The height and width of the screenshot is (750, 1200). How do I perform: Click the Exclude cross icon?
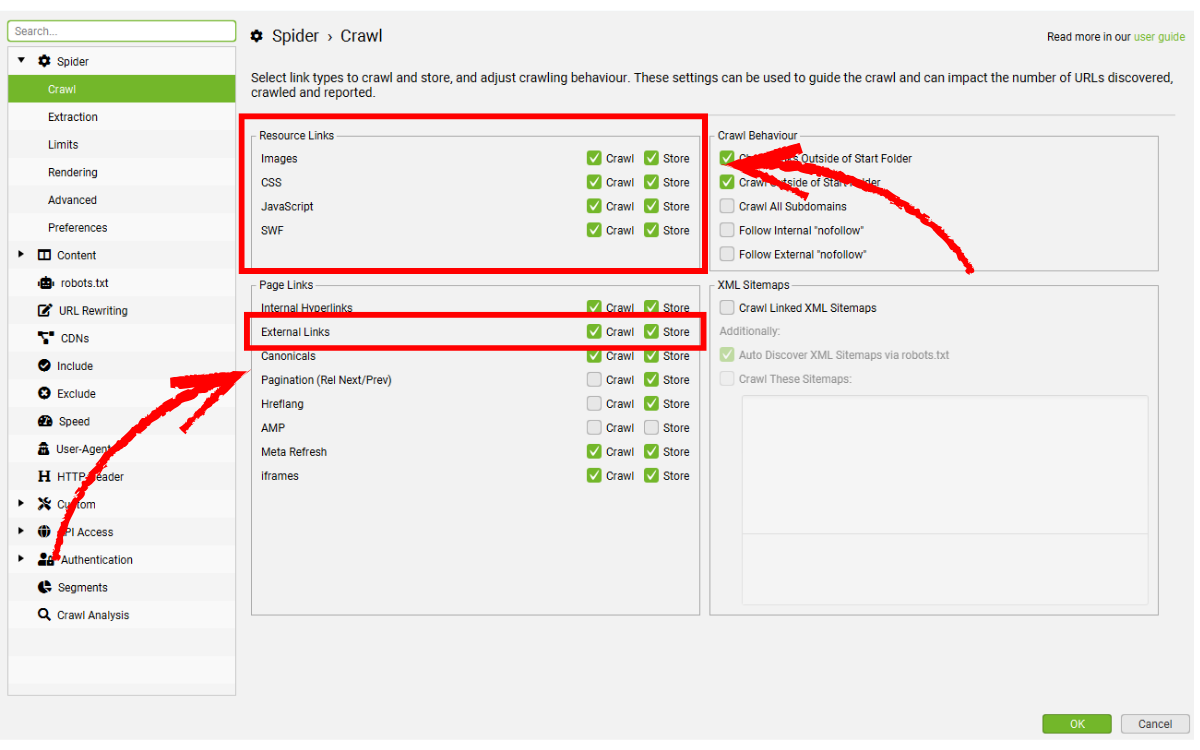tap(45, 394)
